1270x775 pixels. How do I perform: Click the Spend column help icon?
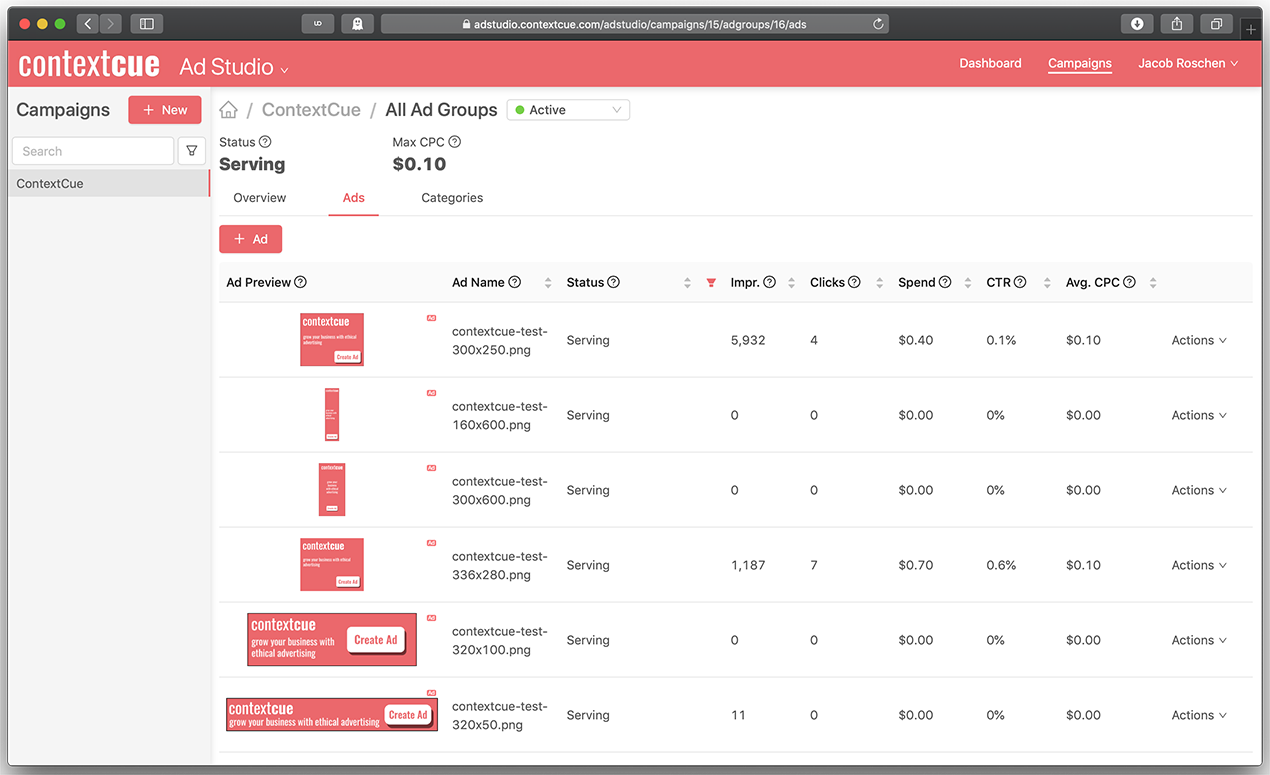[944, 282]
